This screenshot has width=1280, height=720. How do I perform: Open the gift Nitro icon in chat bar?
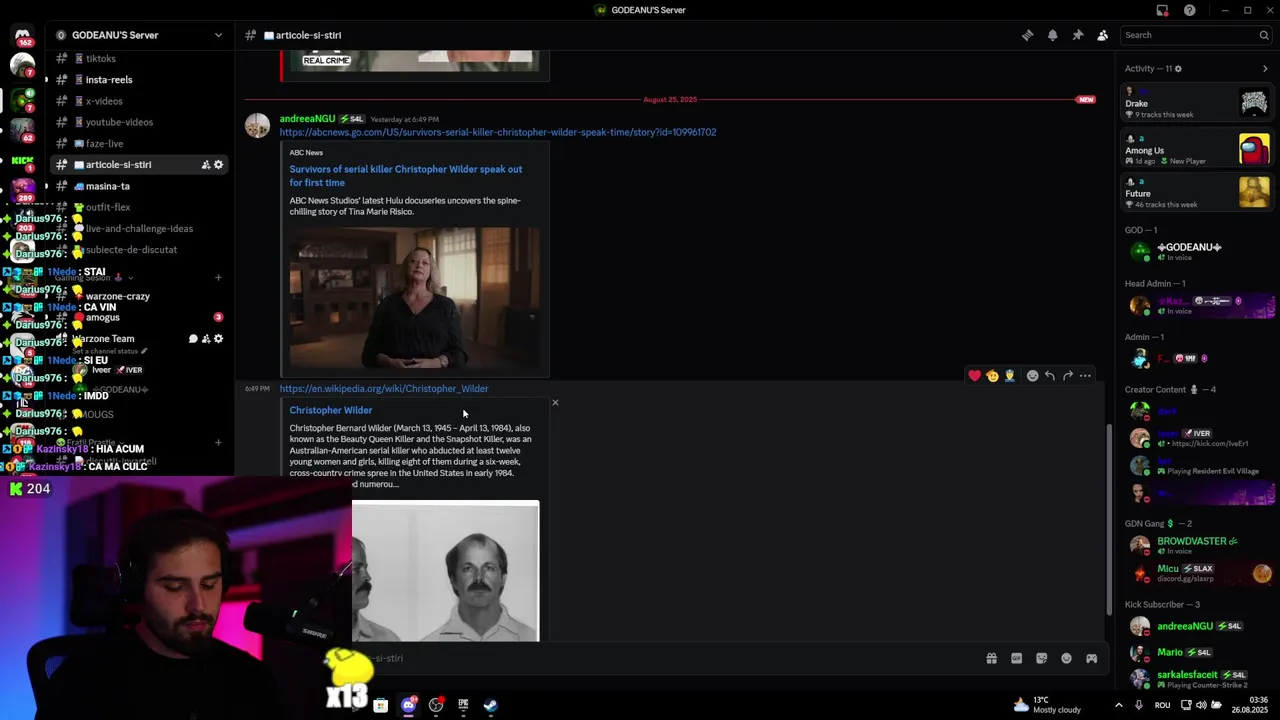[991, 659]
